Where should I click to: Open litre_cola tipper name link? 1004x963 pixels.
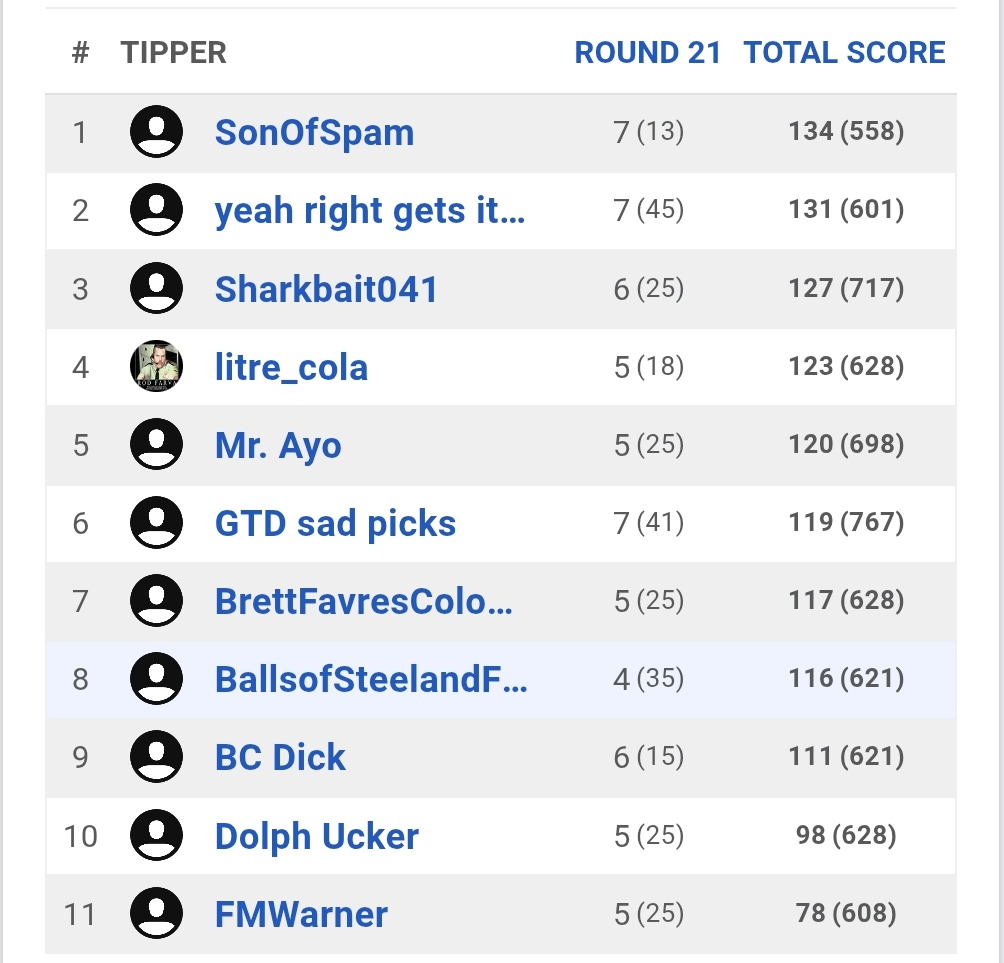coord(291,368)
